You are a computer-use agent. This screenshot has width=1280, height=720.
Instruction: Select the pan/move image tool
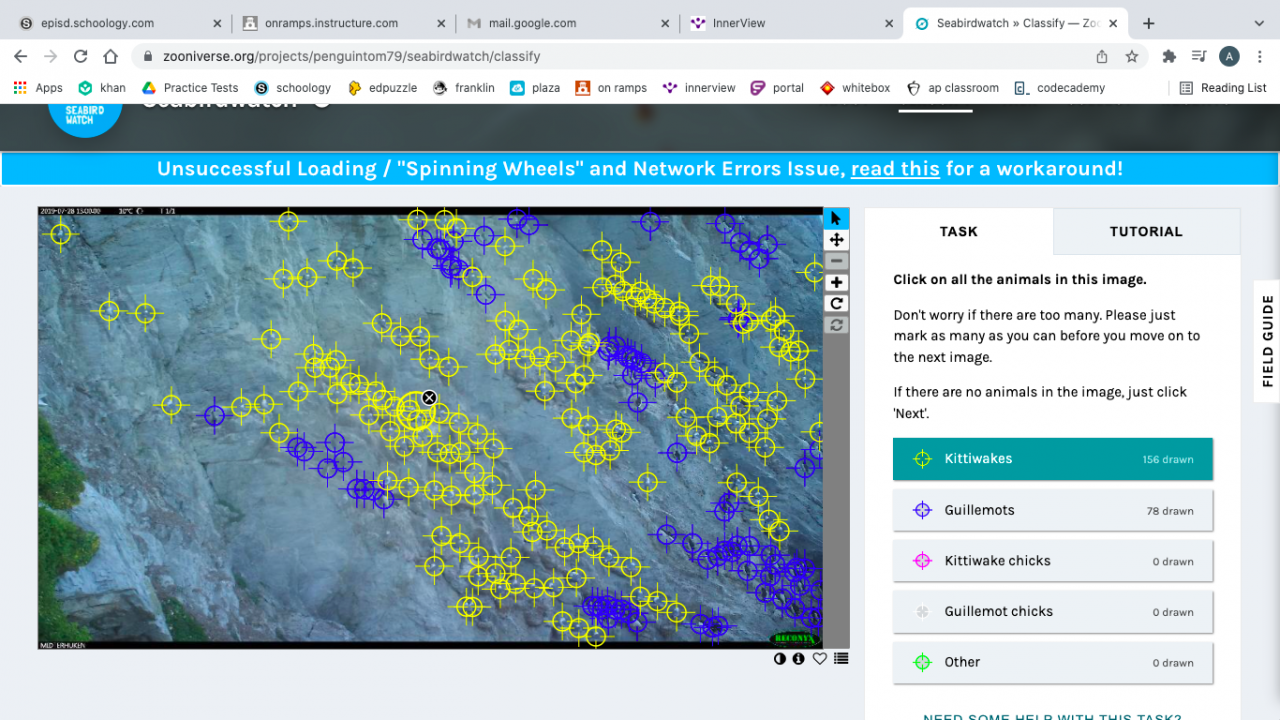click(836, 240)
